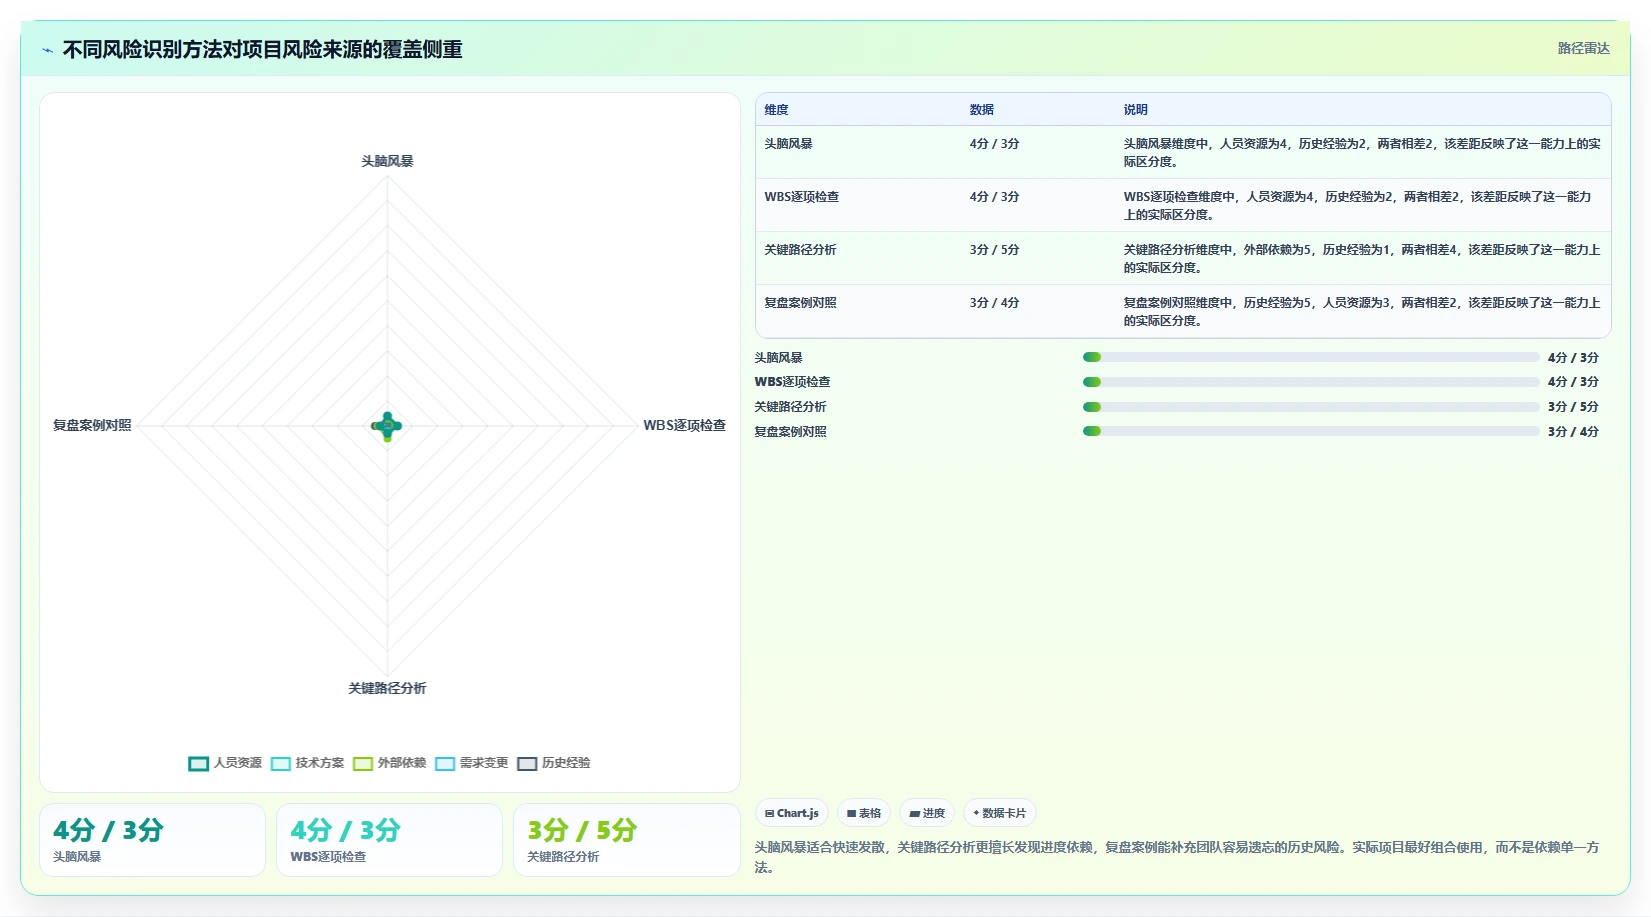The height and width of the screenshot is (917, 1651).
Task: Click the 头脑风暴 label in progress list
Action: [x=778, y=358]
